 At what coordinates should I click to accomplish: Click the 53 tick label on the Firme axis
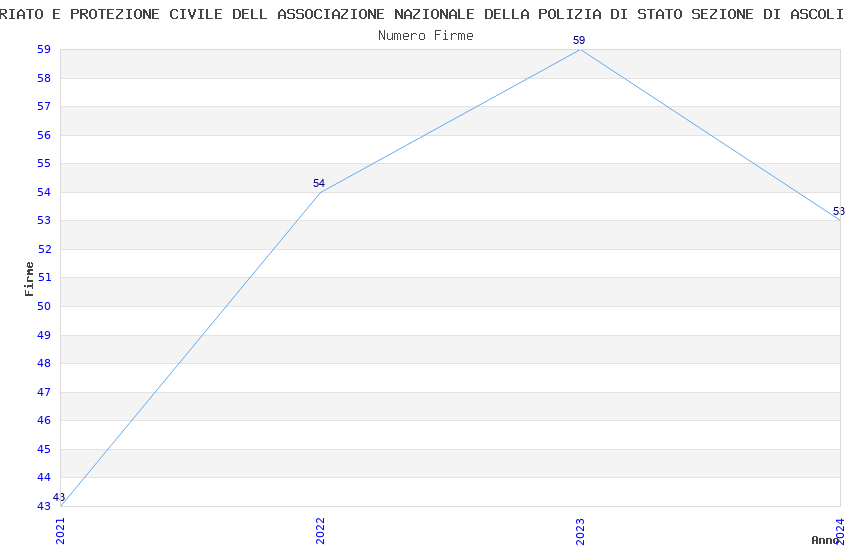point(44,220)
